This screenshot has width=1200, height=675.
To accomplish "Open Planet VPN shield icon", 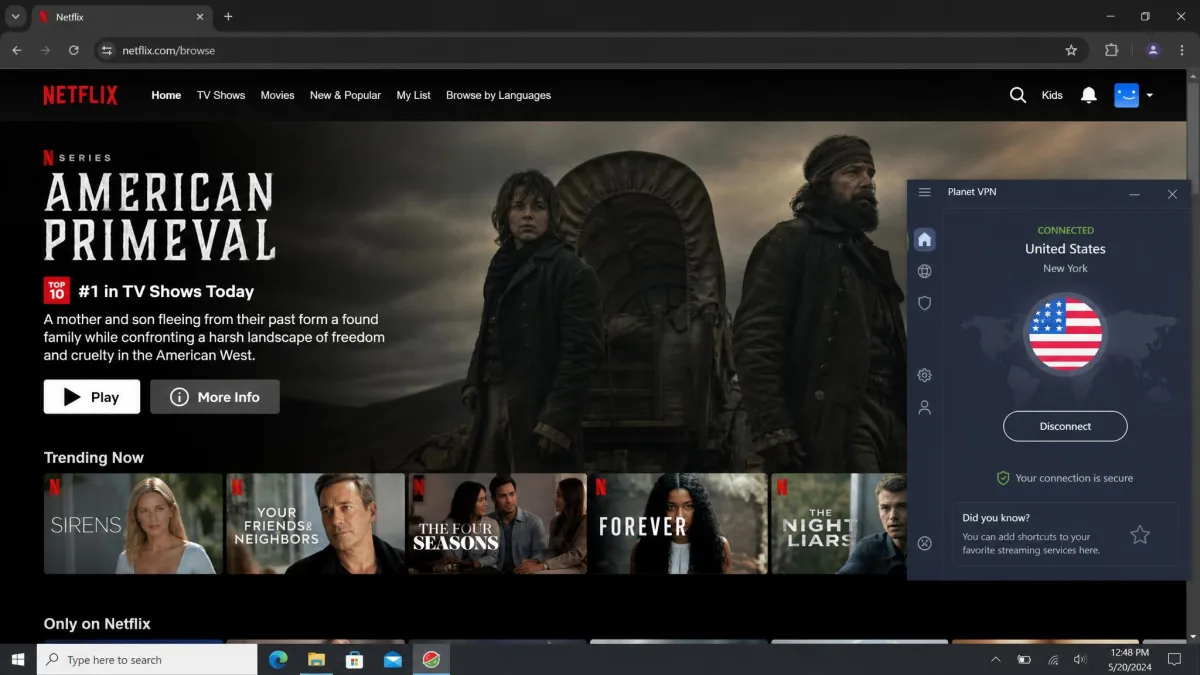I will (x=925, y=303).
